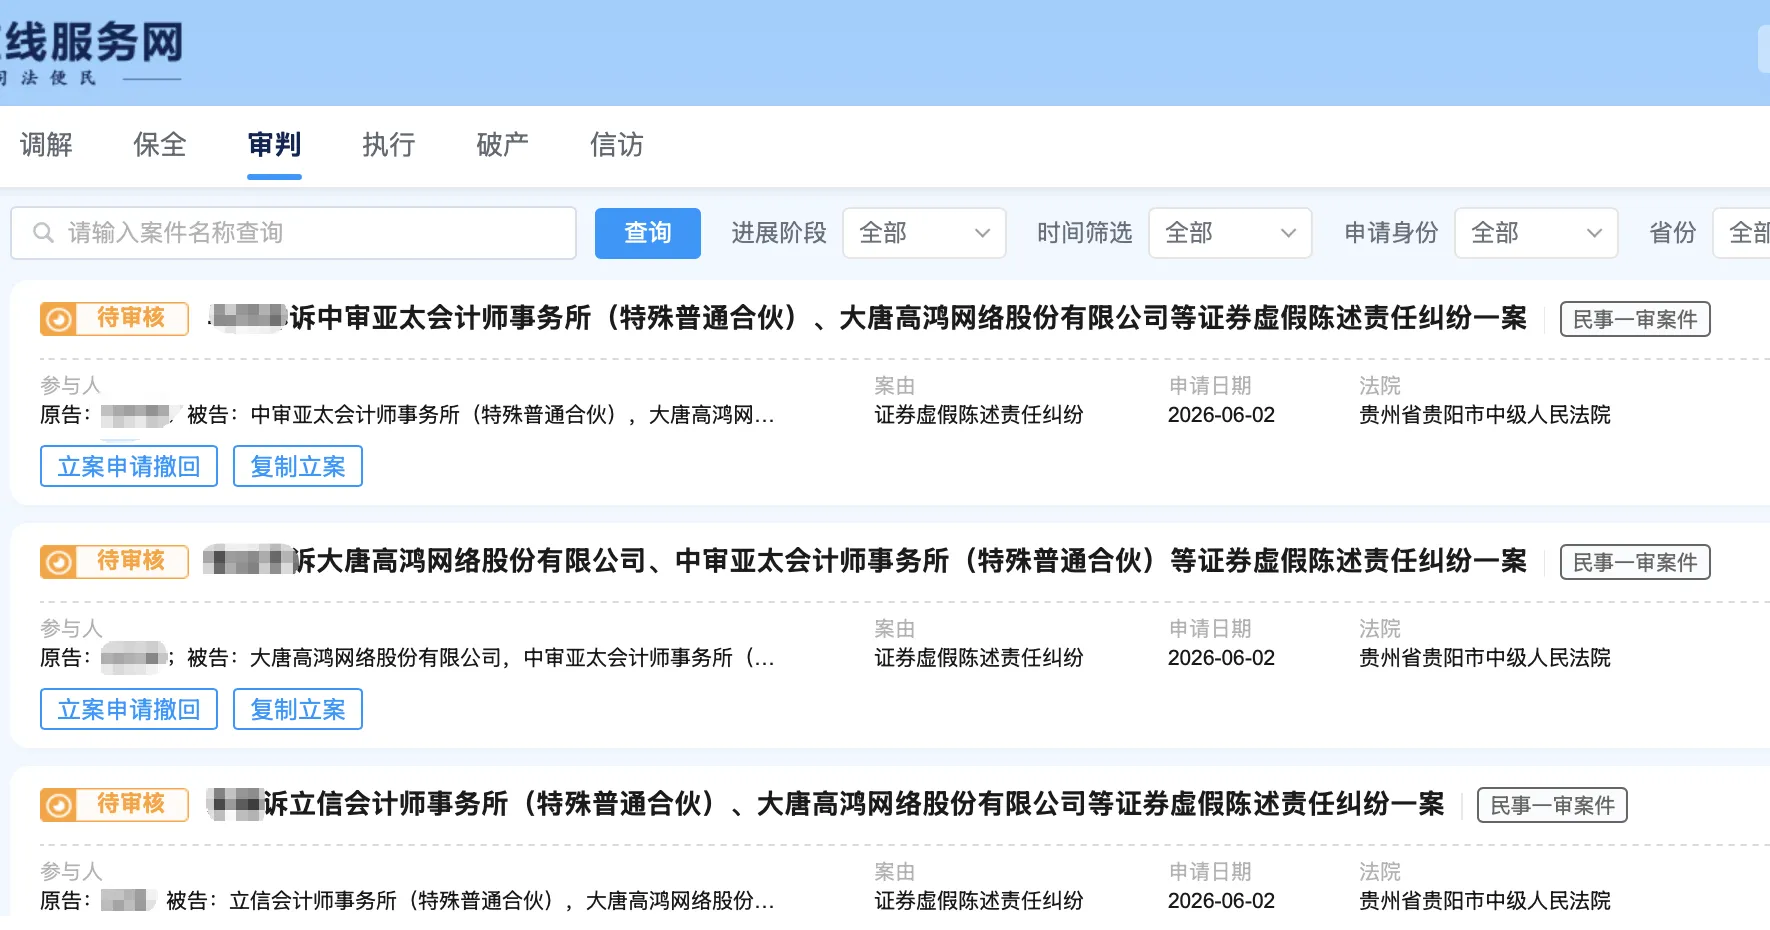Click date 2026-06-02 in 立信 case
This screenshot has height=930, width=1770.
(x=1221, y=901)
